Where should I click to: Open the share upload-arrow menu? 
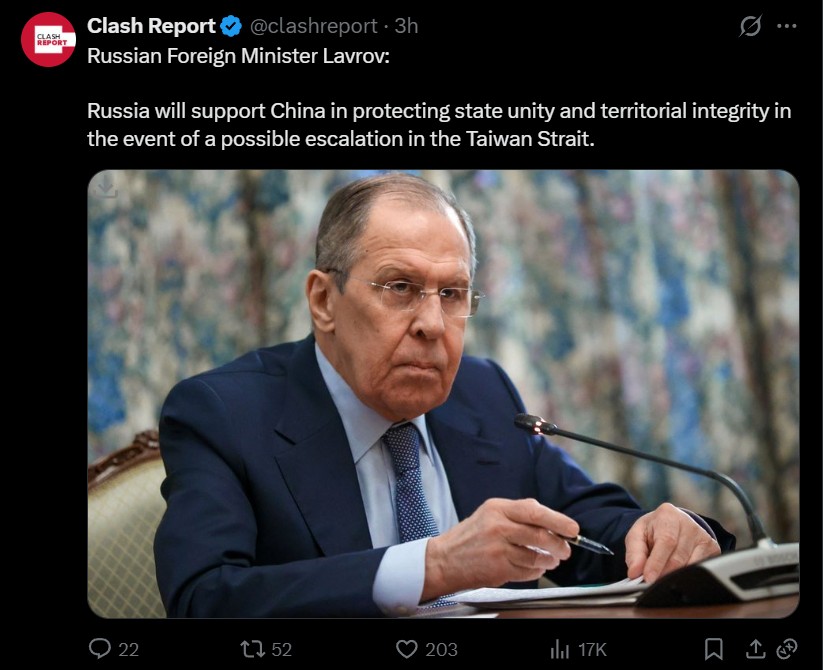(x=755, y=649)
